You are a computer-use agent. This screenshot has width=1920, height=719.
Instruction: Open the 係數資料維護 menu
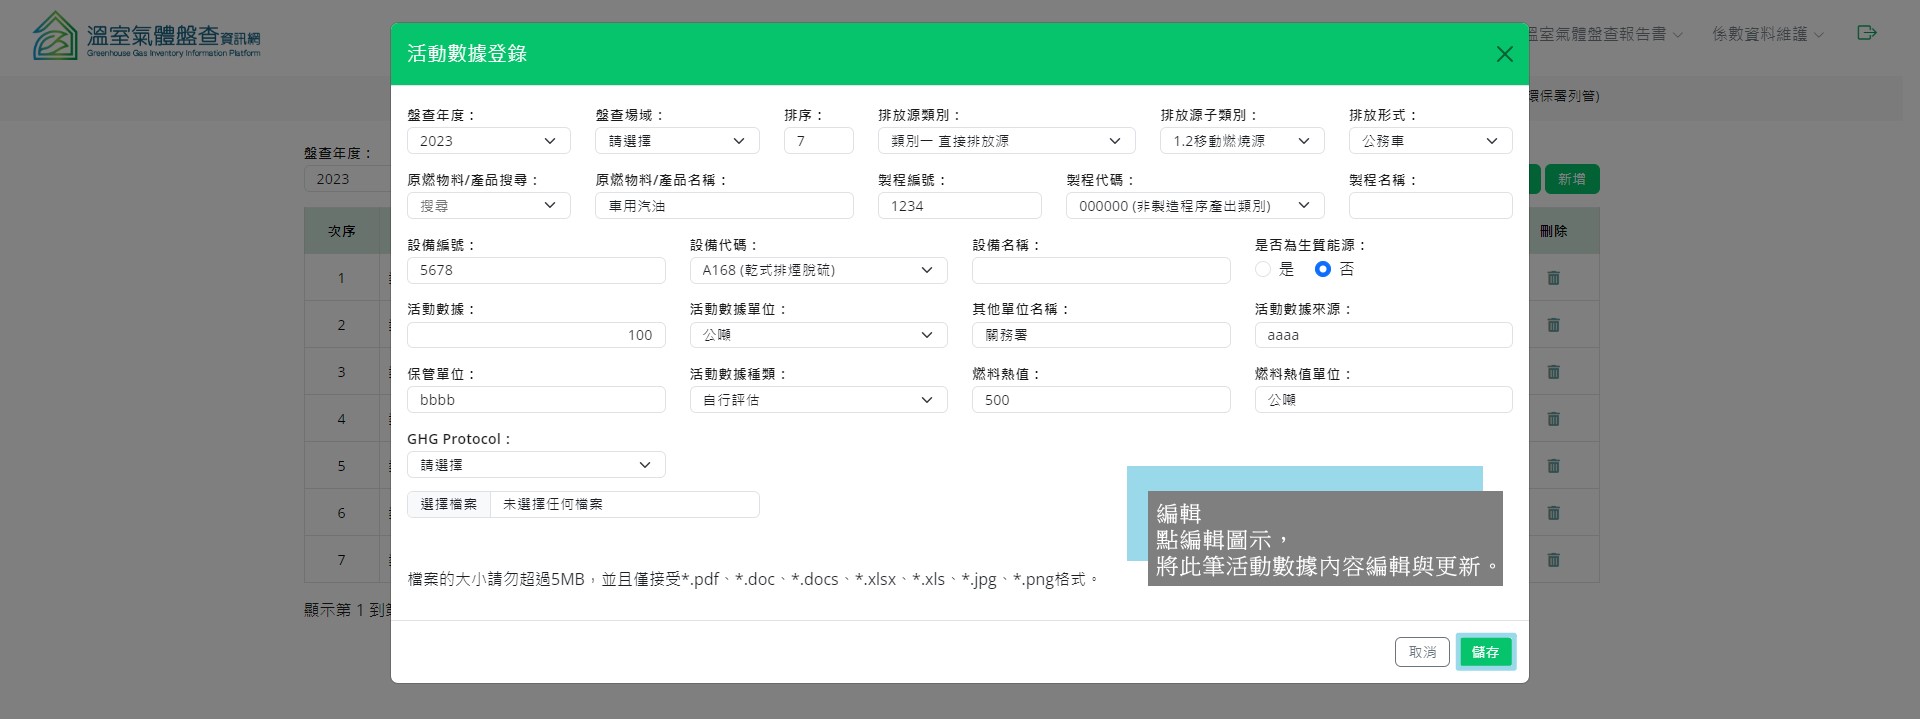(1767, 34)
